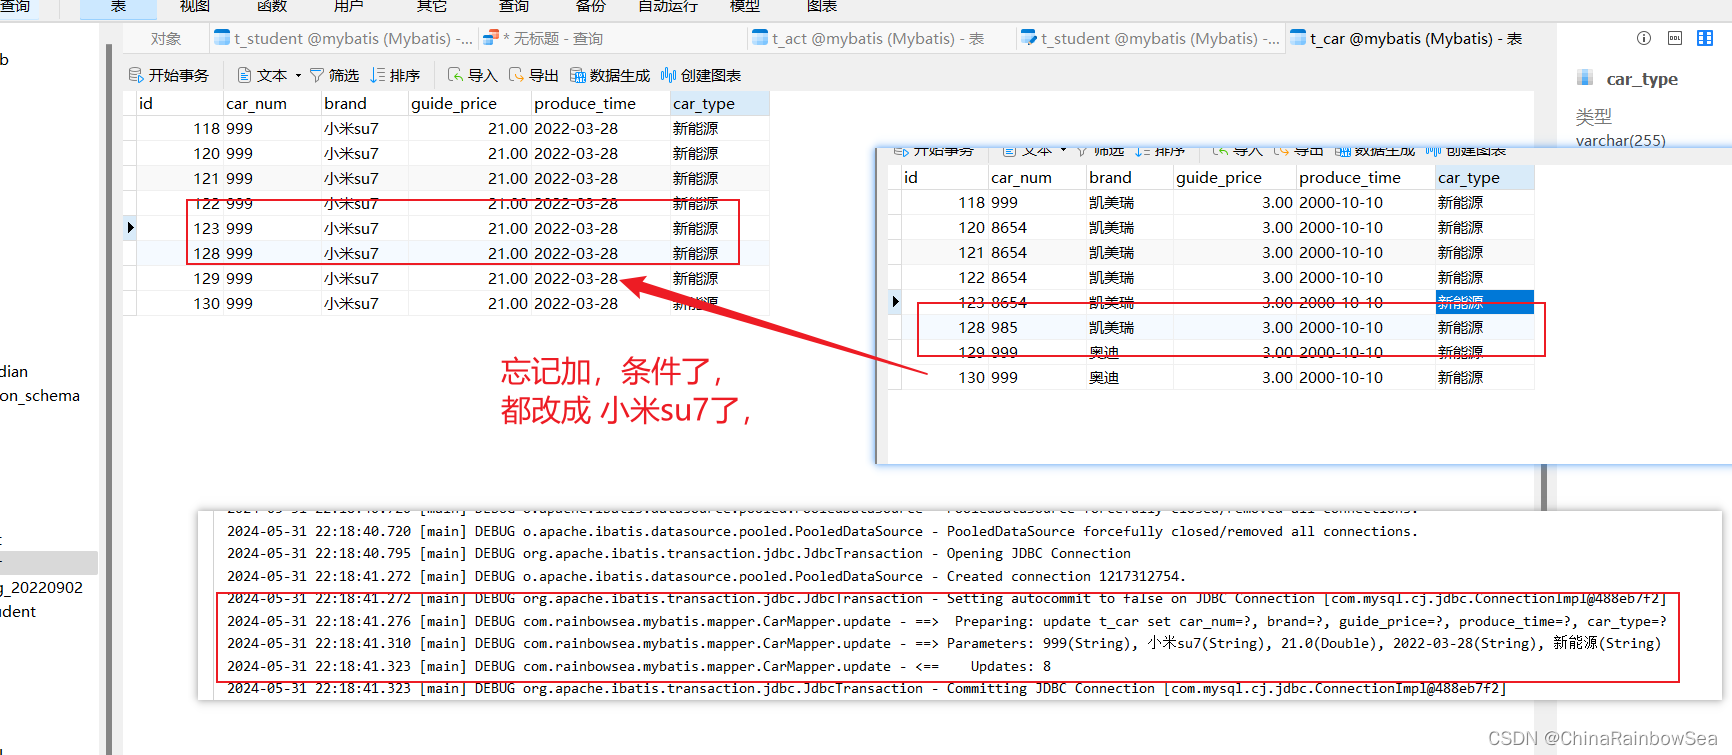Select the blue column view icon
Image resolution: width=1732 pixels, height=755 pixels.
pos(1705,38)
